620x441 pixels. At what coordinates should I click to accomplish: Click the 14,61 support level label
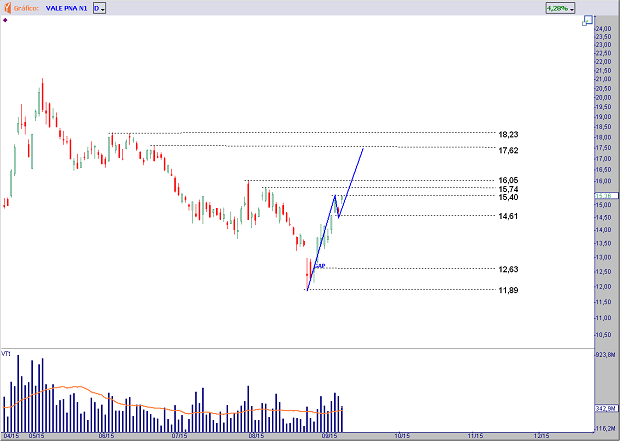507,217
